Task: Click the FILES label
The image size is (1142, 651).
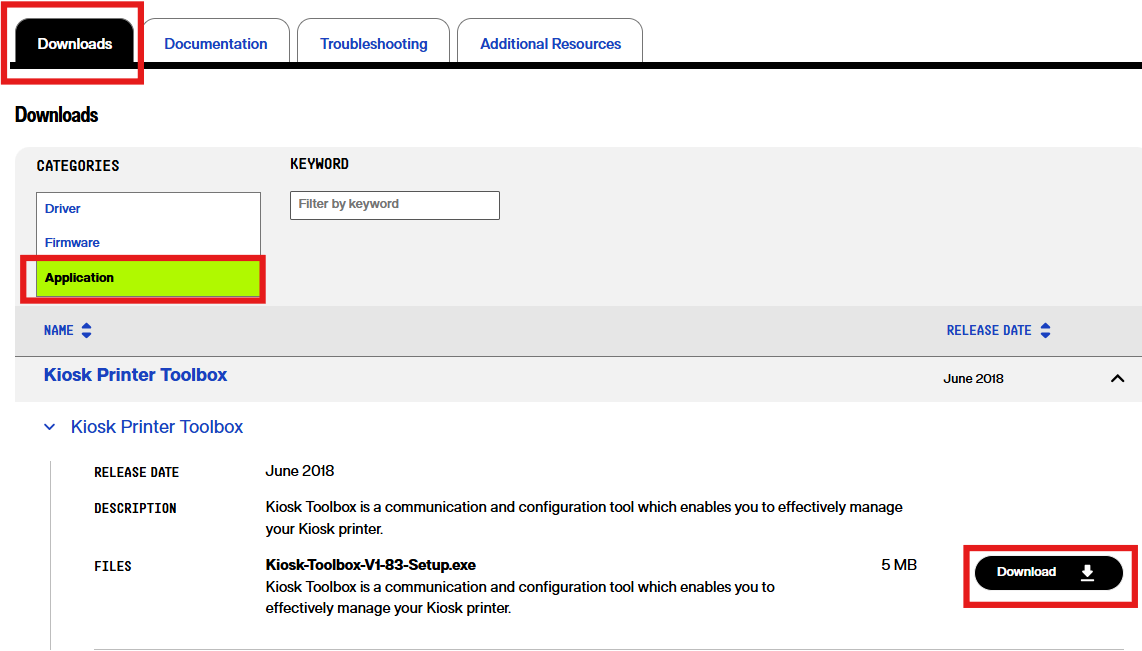Action: pyautogui.click(x=113, y=567)
